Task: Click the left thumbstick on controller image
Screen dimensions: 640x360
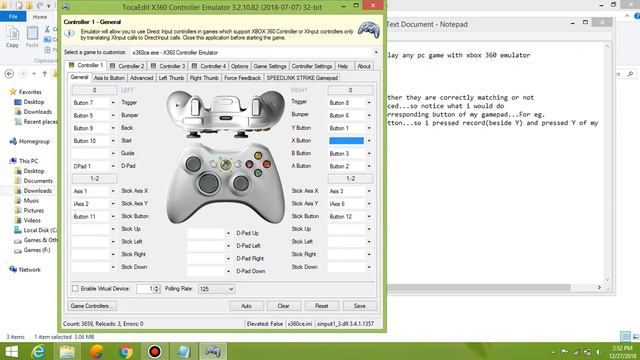Action: 193,164
